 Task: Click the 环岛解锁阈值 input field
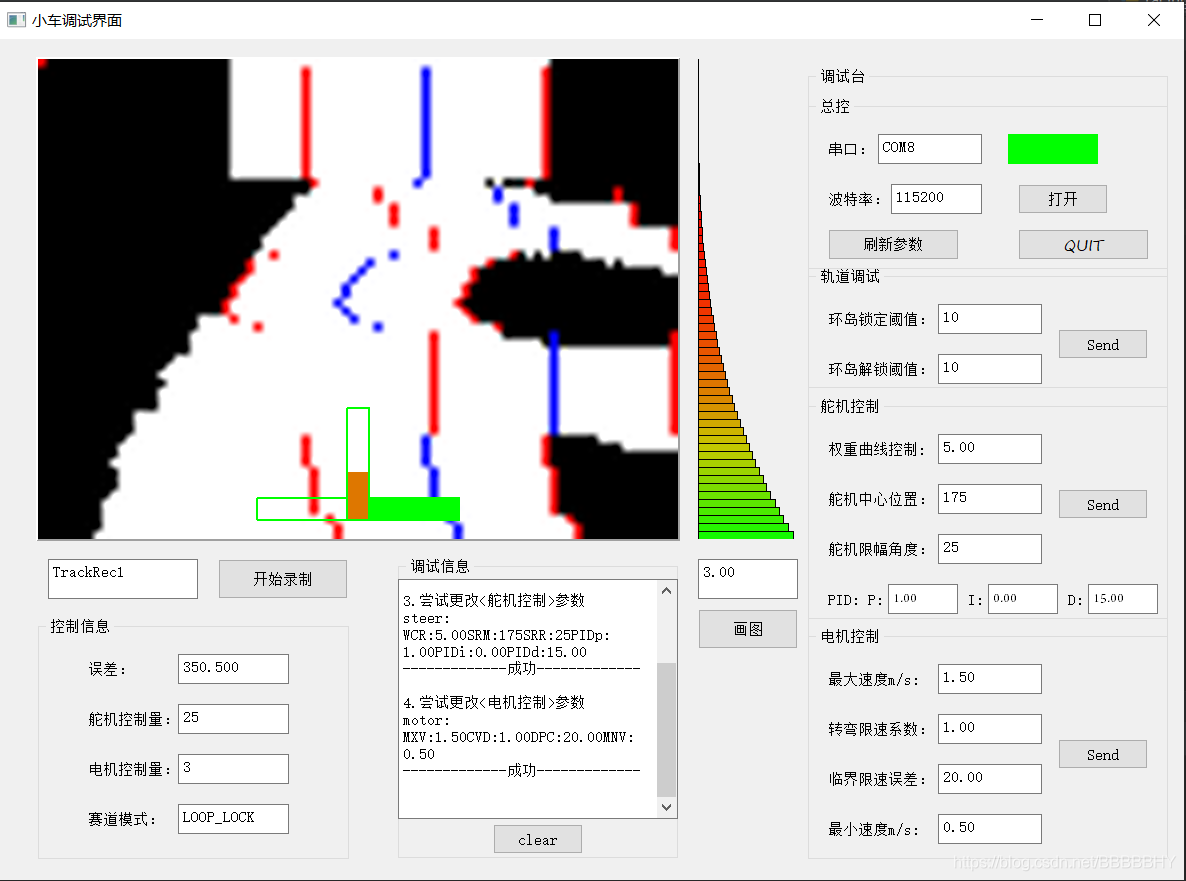(989, 368)
